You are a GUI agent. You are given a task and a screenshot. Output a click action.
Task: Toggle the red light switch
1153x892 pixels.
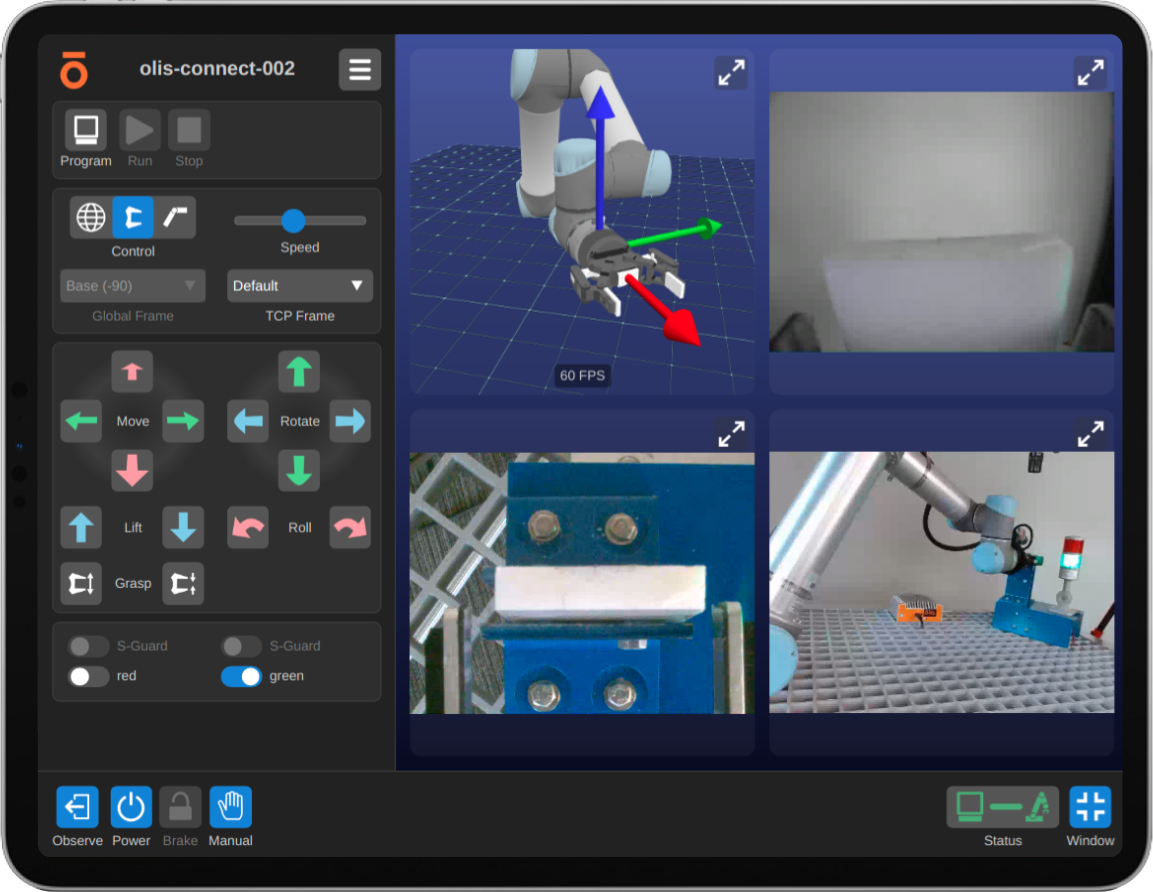click(88, 677)
